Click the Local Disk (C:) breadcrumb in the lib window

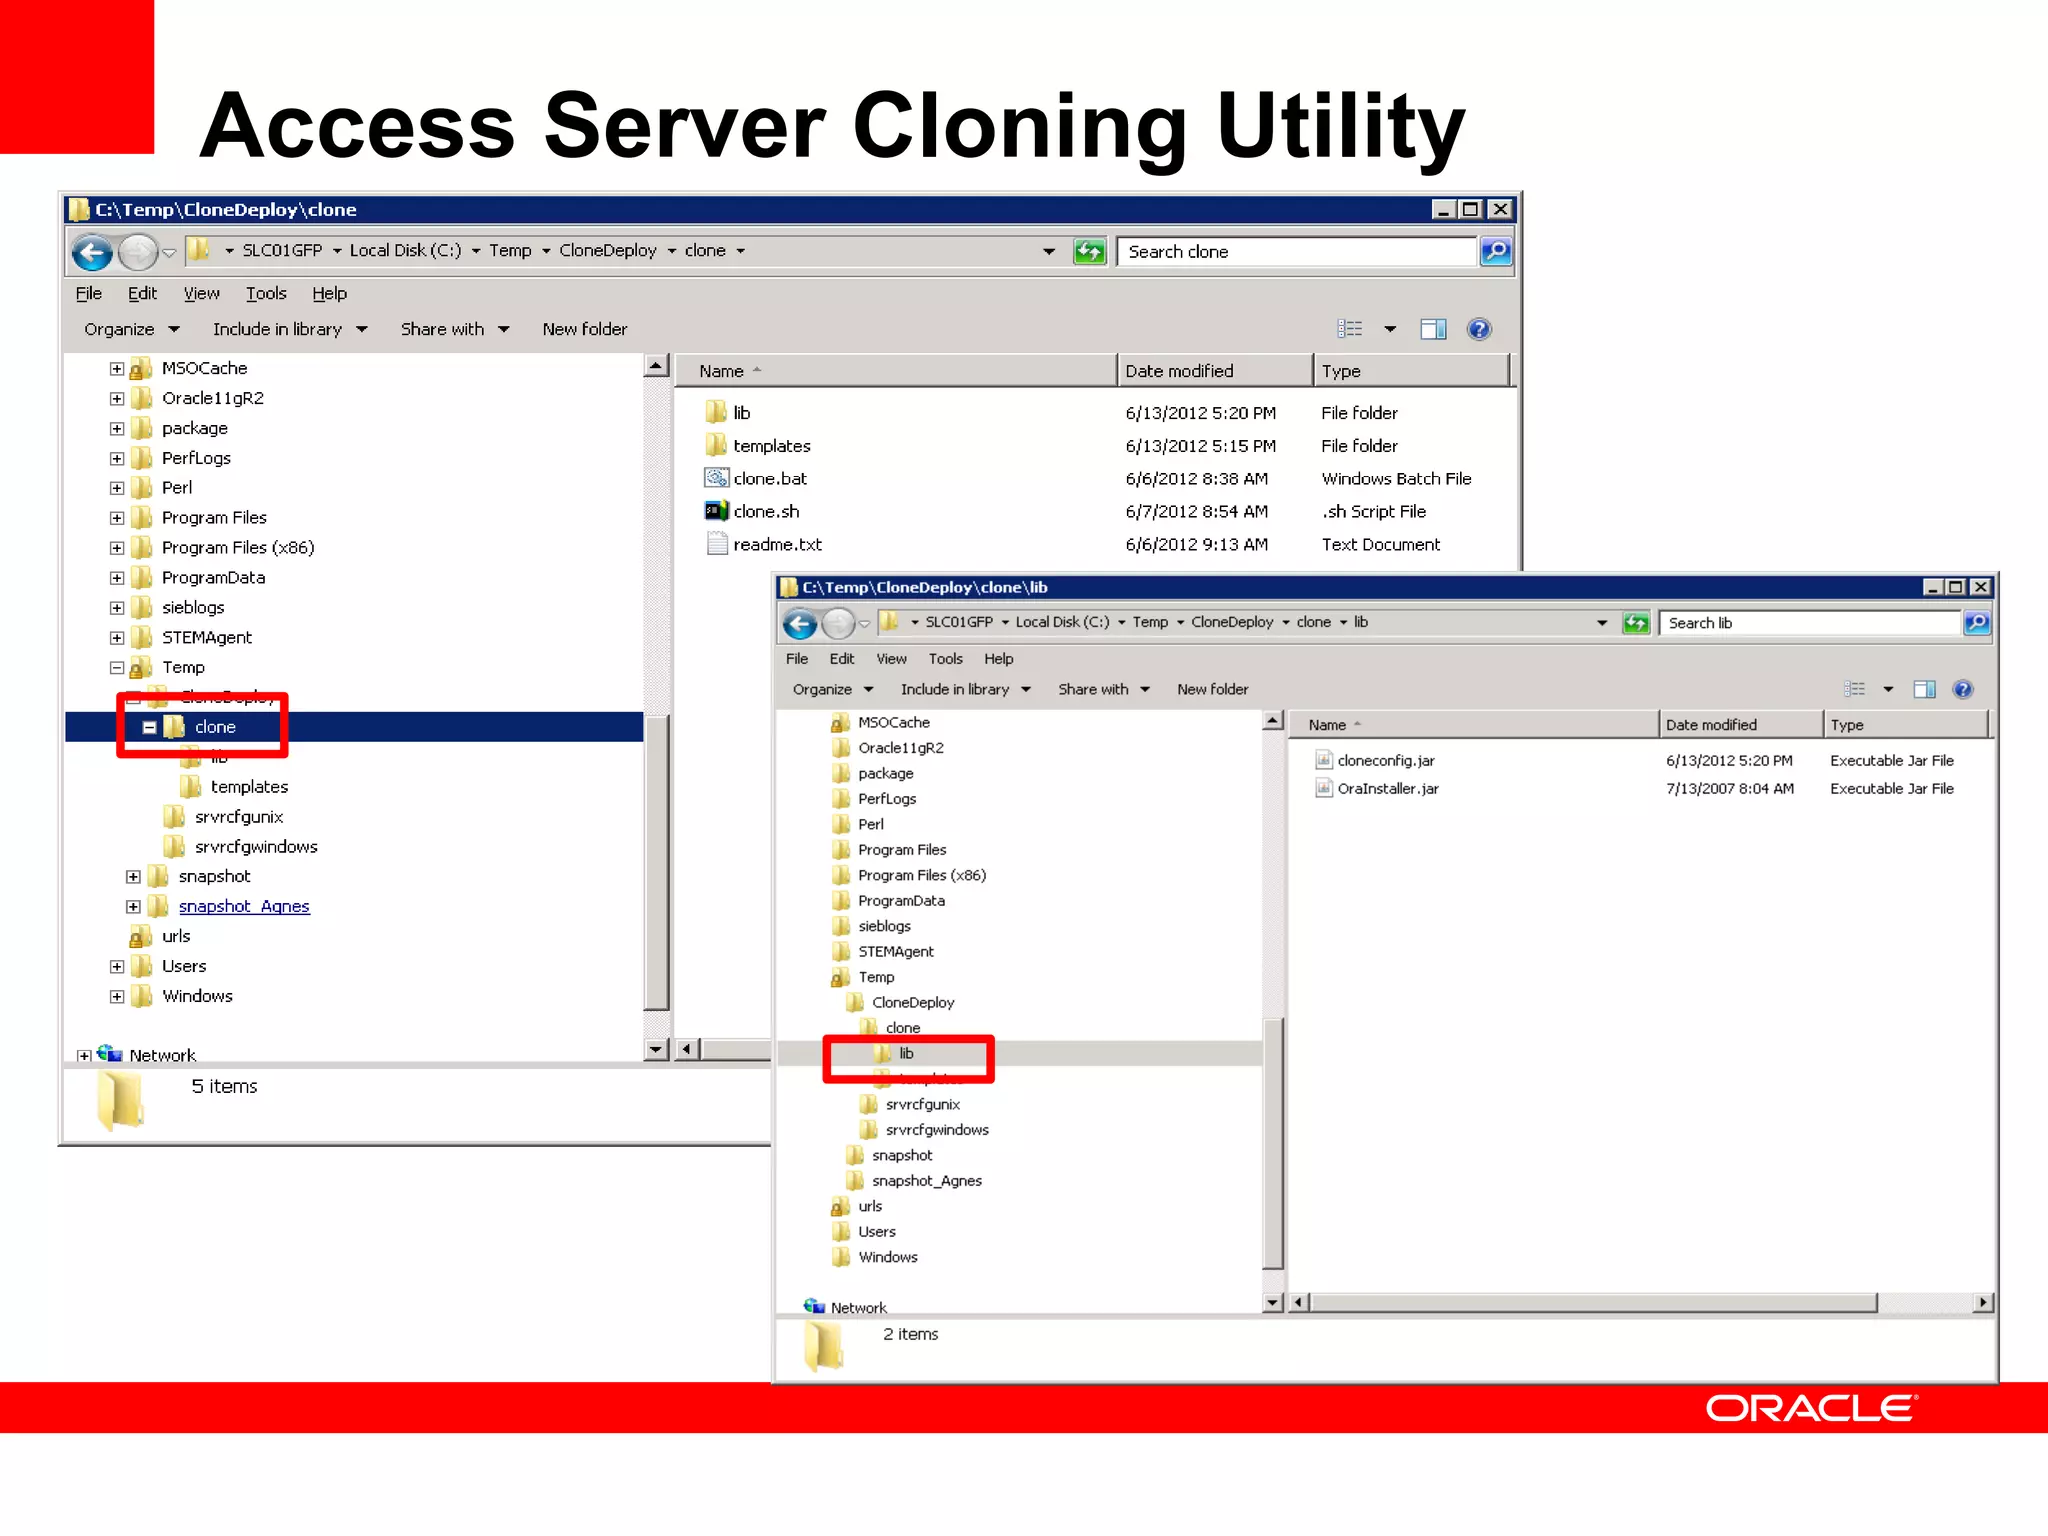click(x=1062, y=622)
